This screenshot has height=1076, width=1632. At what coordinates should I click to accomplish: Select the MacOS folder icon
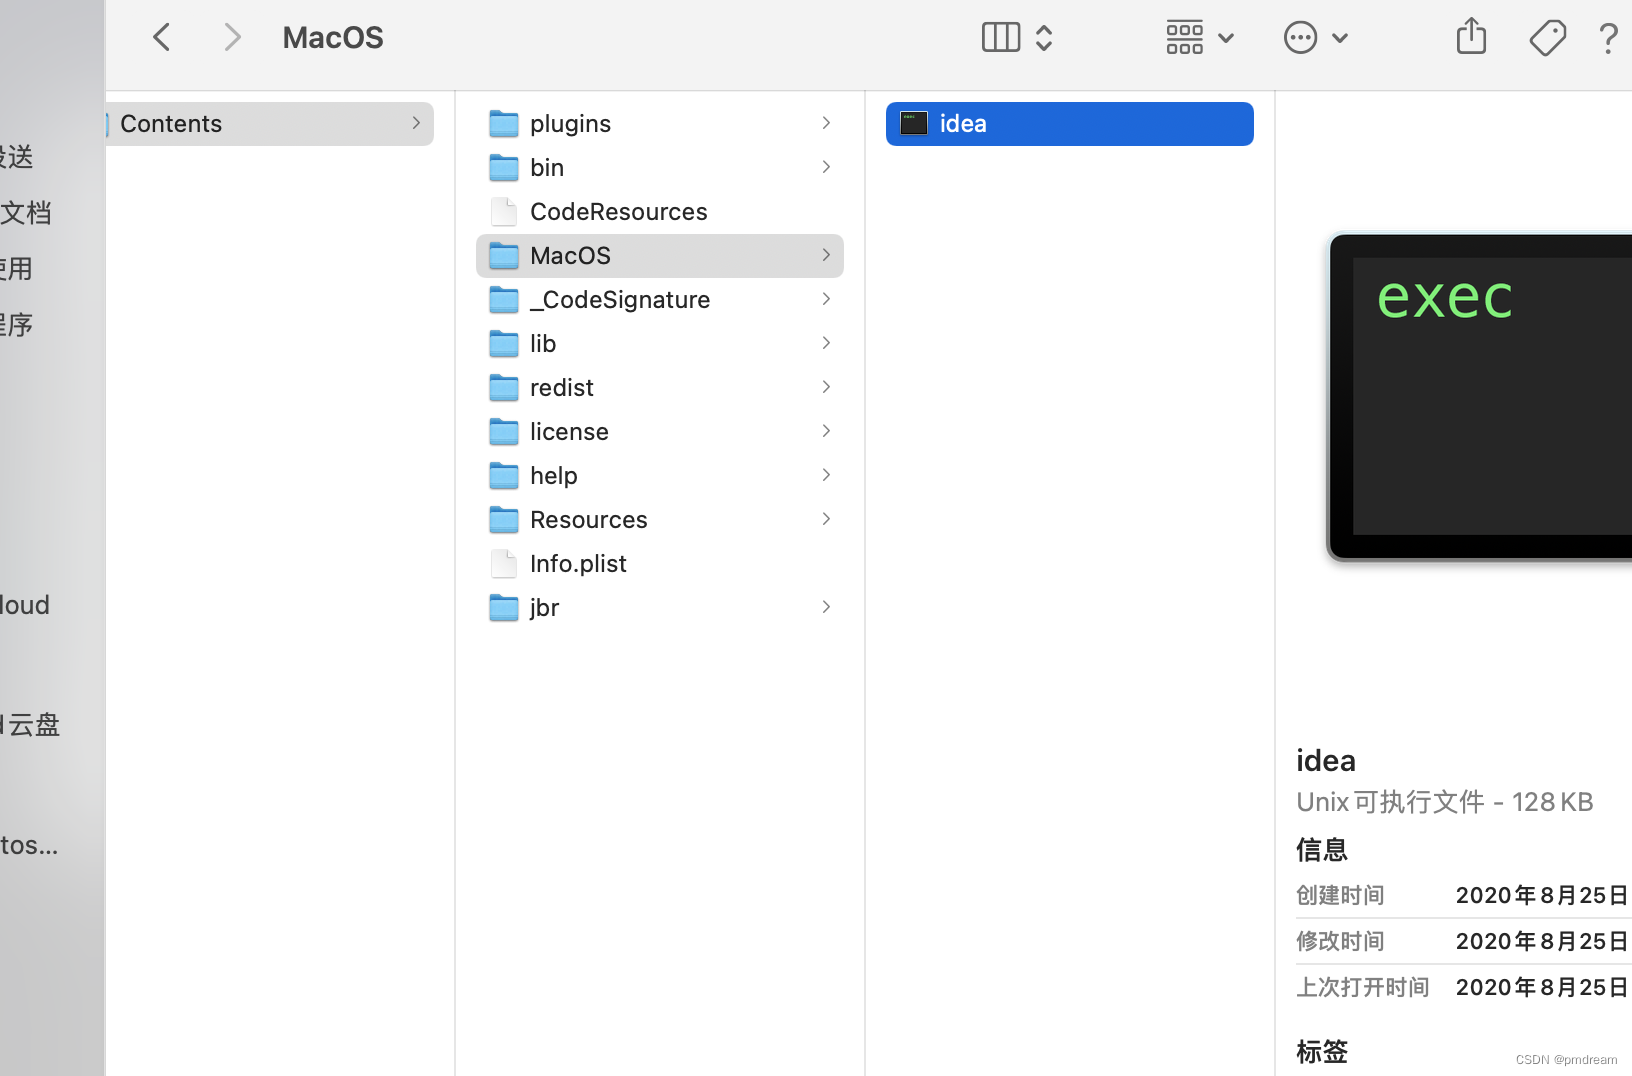[504, 255]
